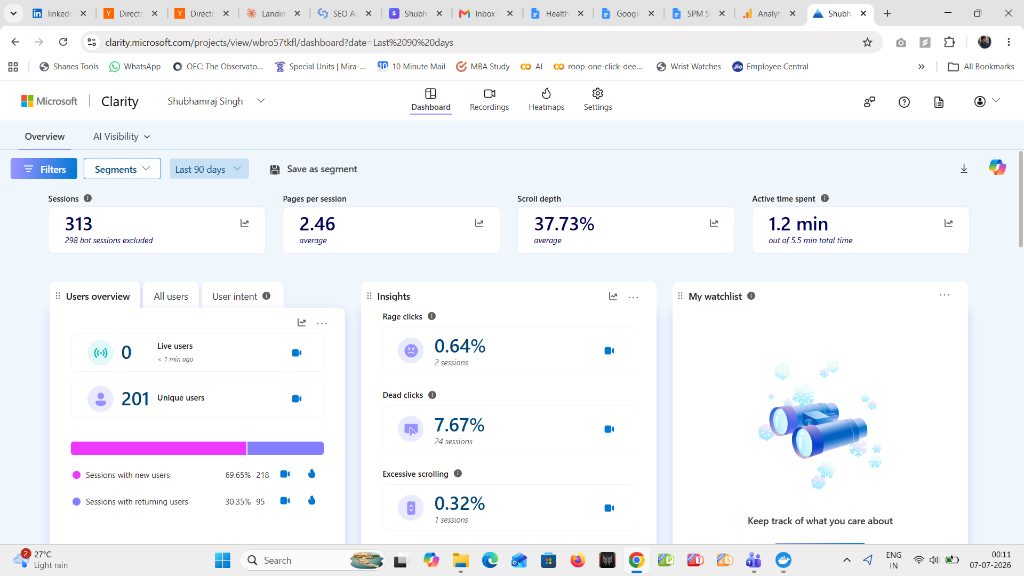Click the Microsoft logo link

[x=49, y=101]
